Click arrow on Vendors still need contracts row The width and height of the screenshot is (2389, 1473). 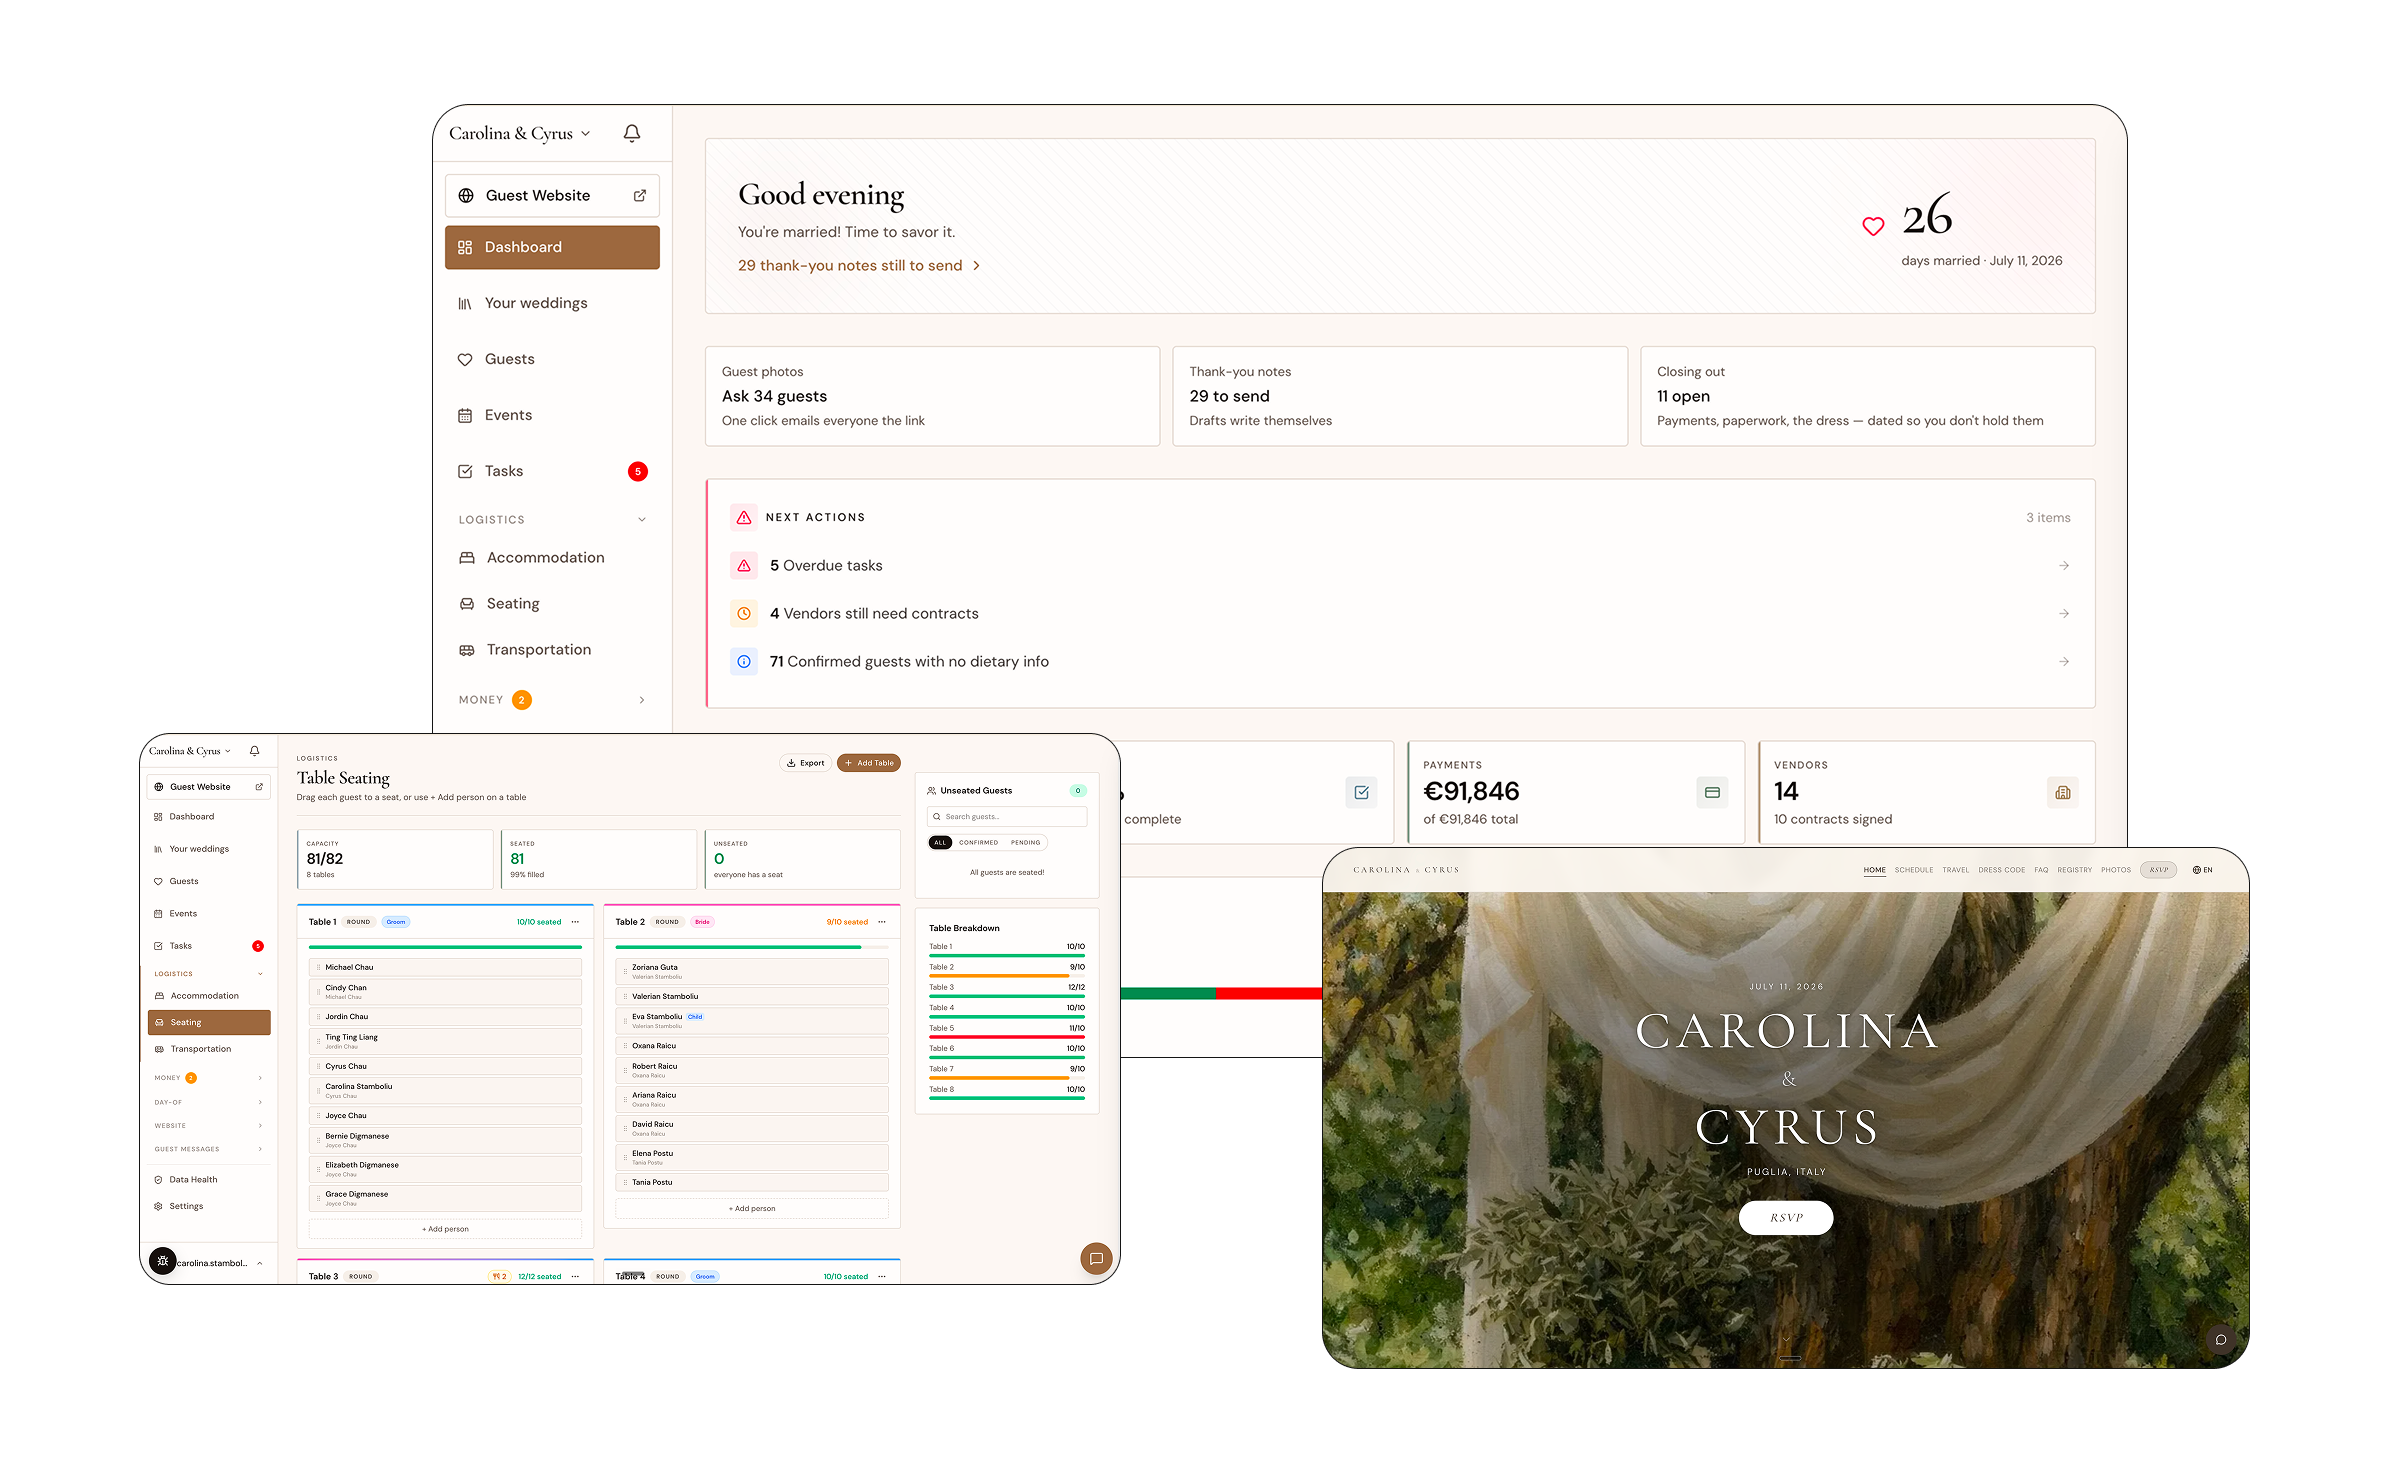[2064, 614]
